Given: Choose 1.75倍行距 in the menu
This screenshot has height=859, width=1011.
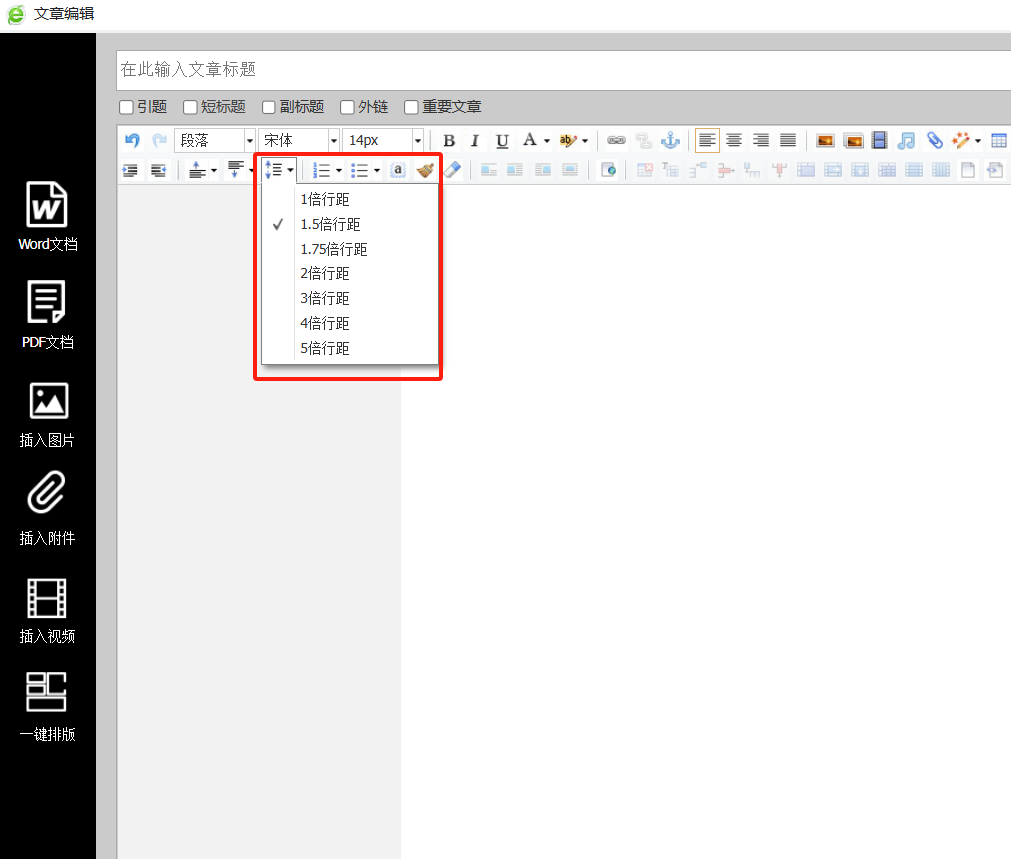Looking at the screenshot, I should [333, 249].
